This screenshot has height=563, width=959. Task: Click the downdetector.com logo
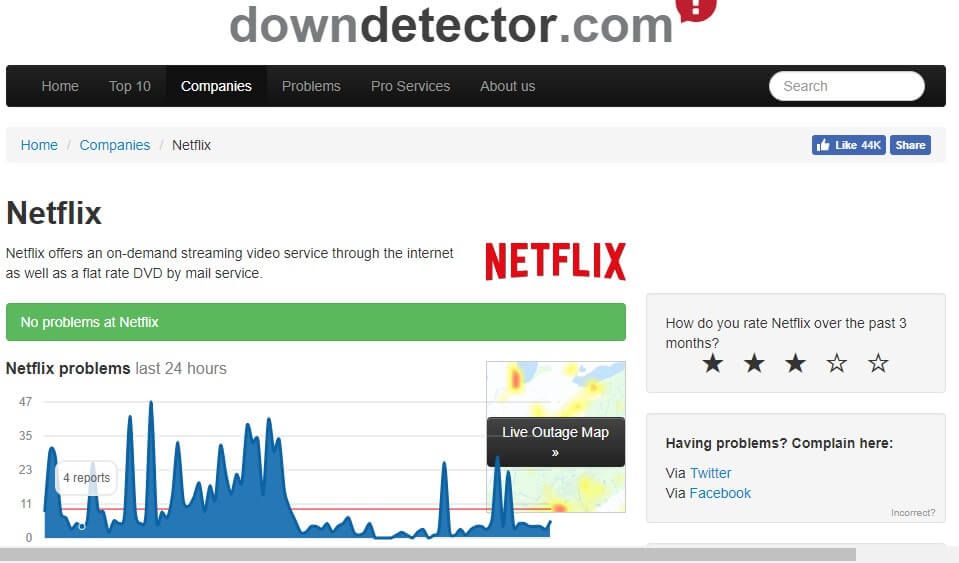[x=472, y=23]
